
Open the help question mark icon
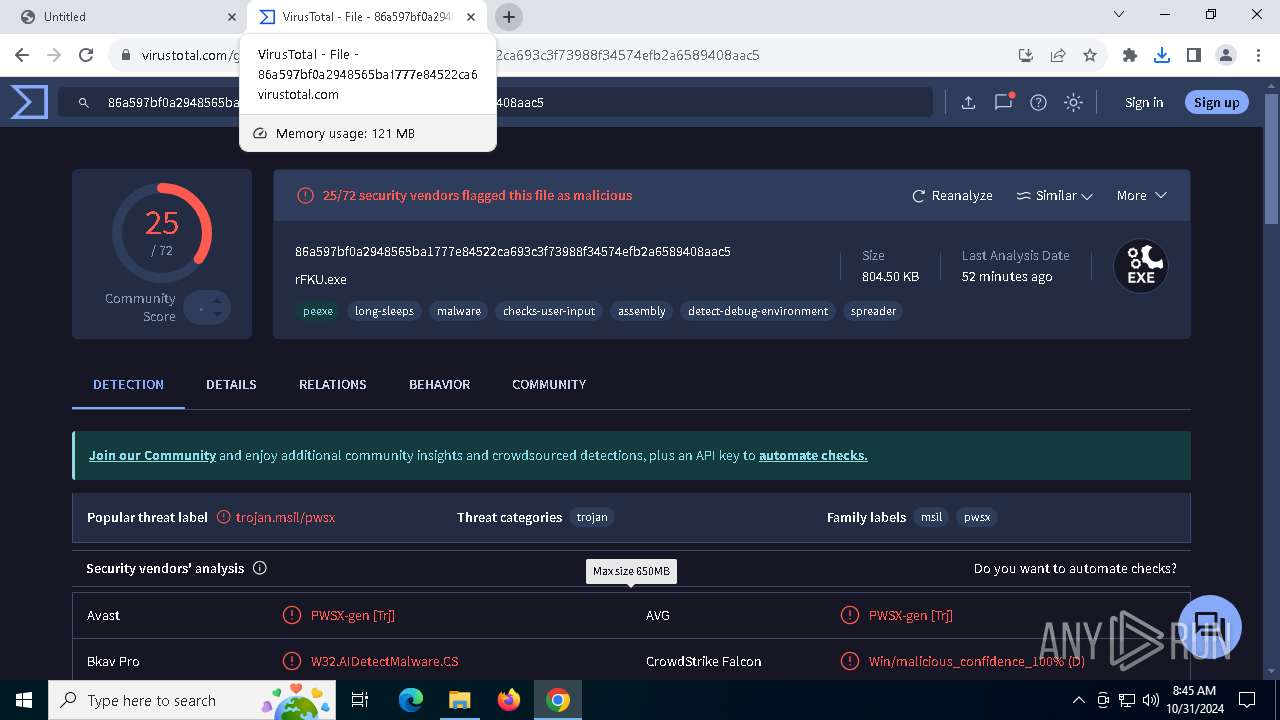coord(1038,102)
